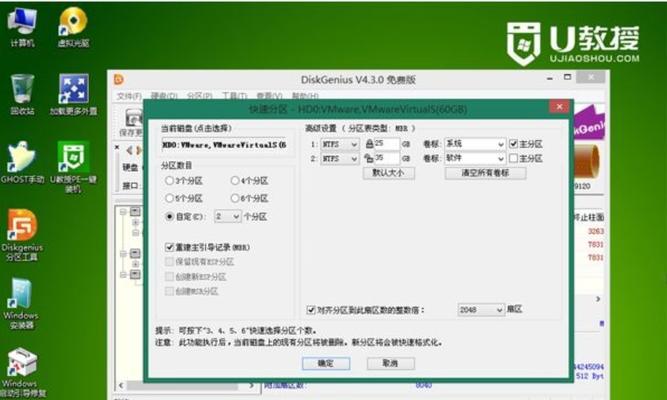The height and width of the screenshot is (400, 667).
Task: Click the orange forward arrow in DiskGenius
Action: click(x=140, y=150)
